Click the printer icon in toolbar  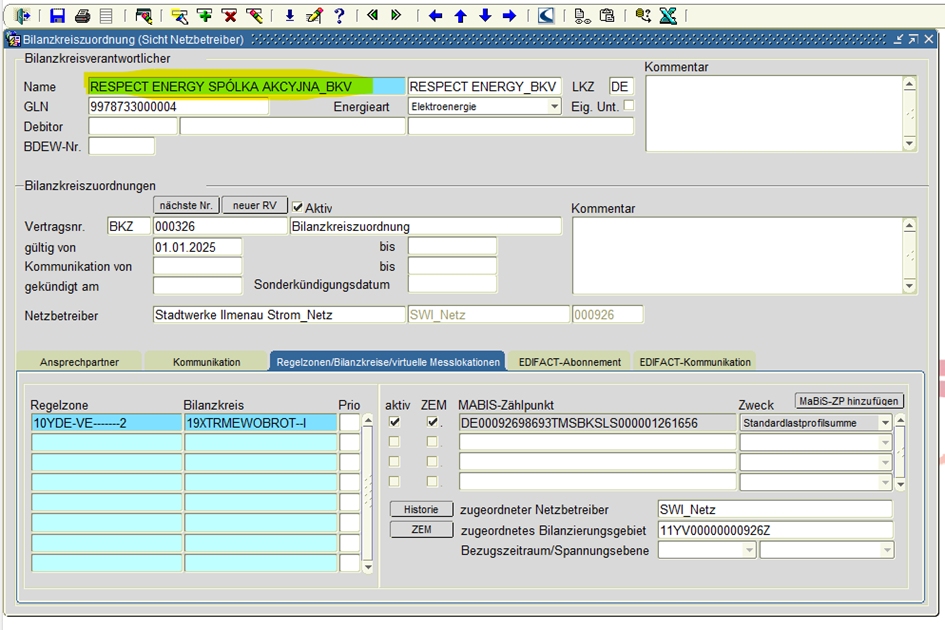[83, 15]
